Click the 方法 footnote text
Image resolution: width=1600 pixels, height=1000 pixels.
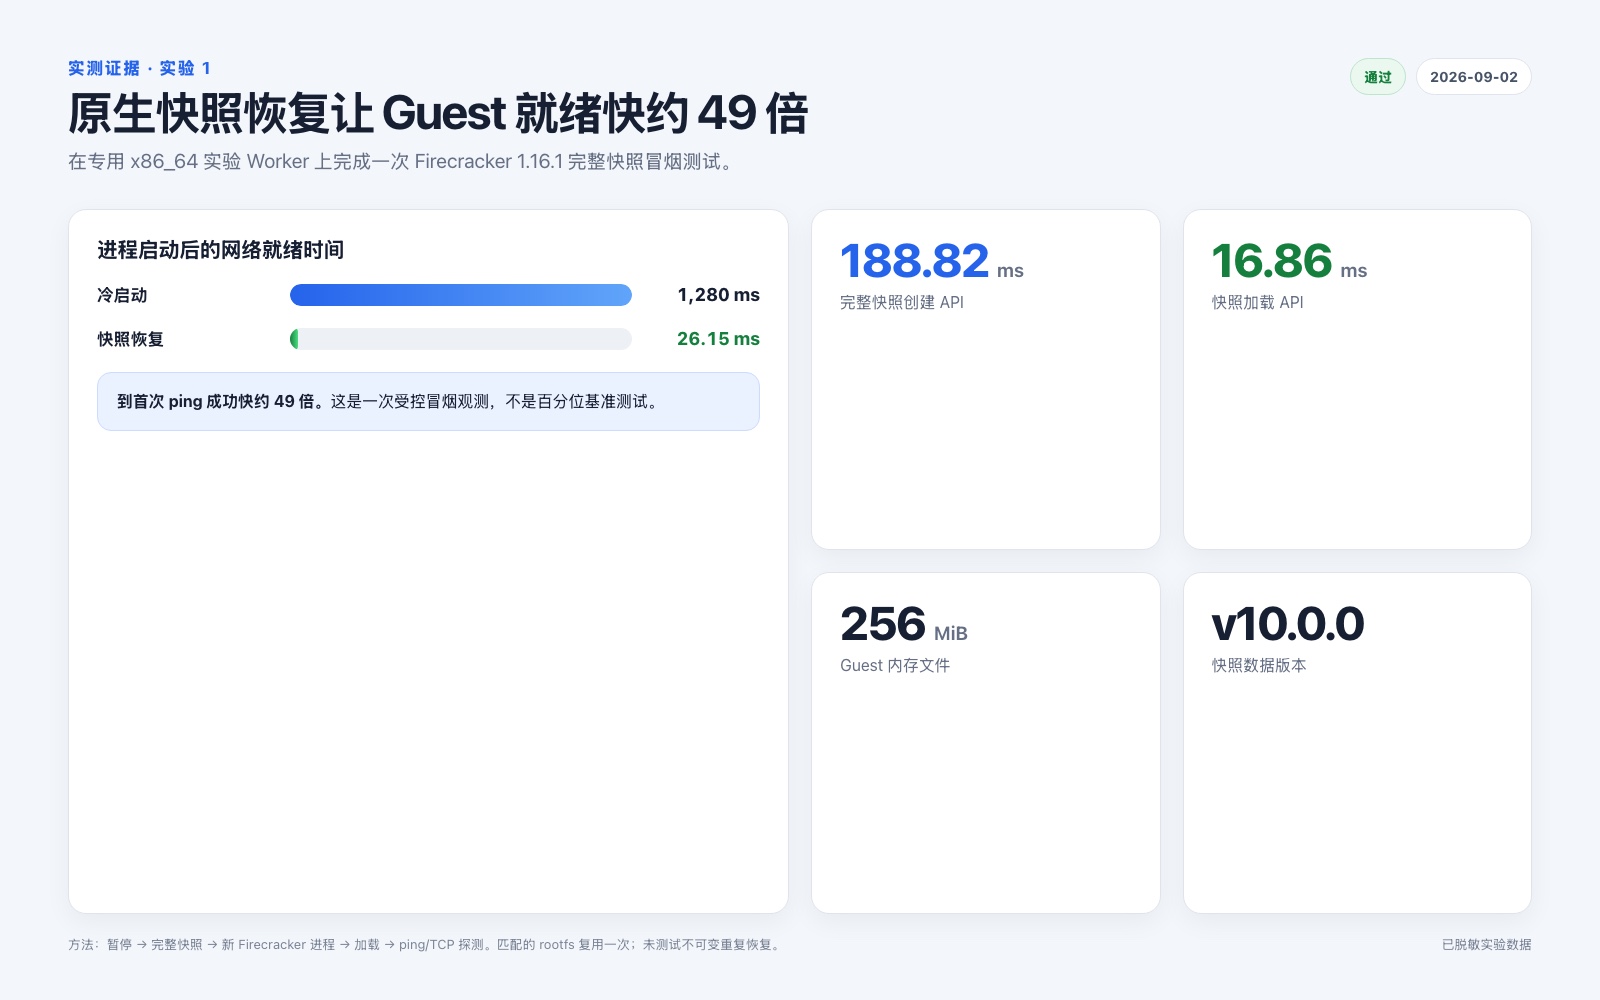pos(426,944)
